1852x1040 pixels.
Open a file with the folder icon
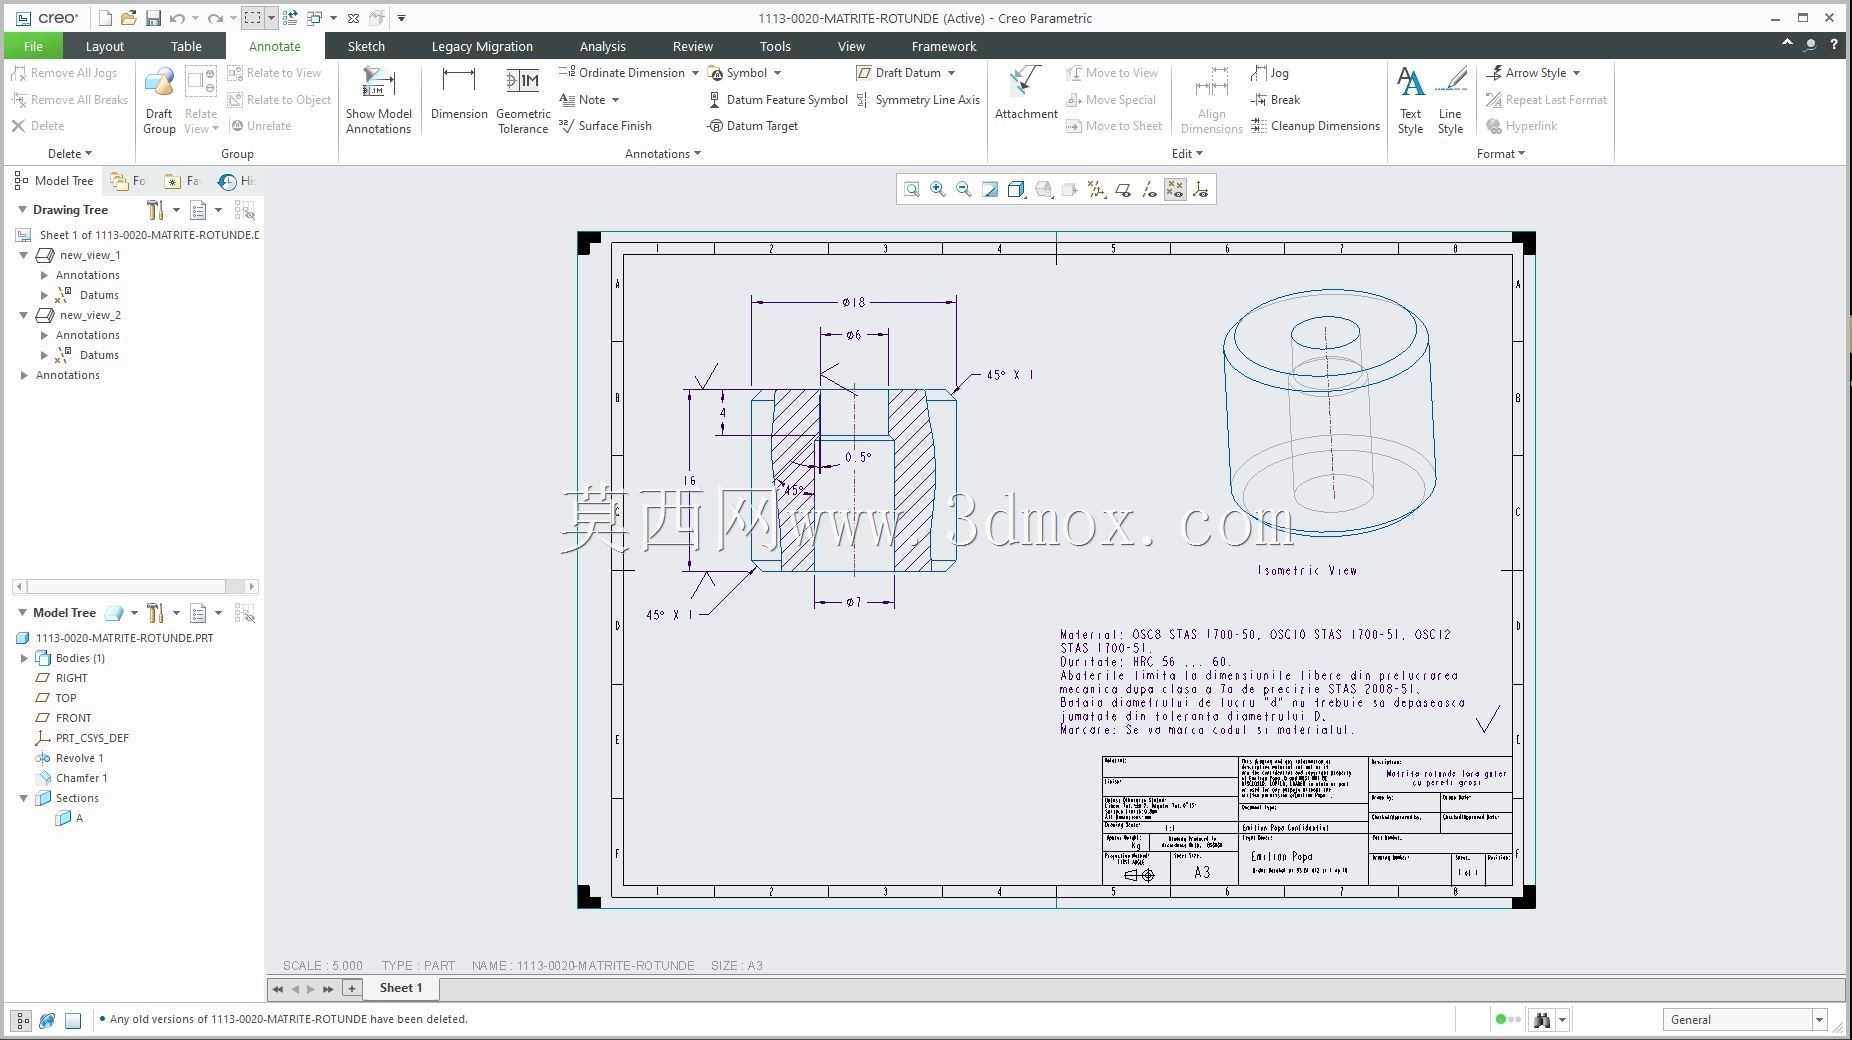tap(128, 18)
